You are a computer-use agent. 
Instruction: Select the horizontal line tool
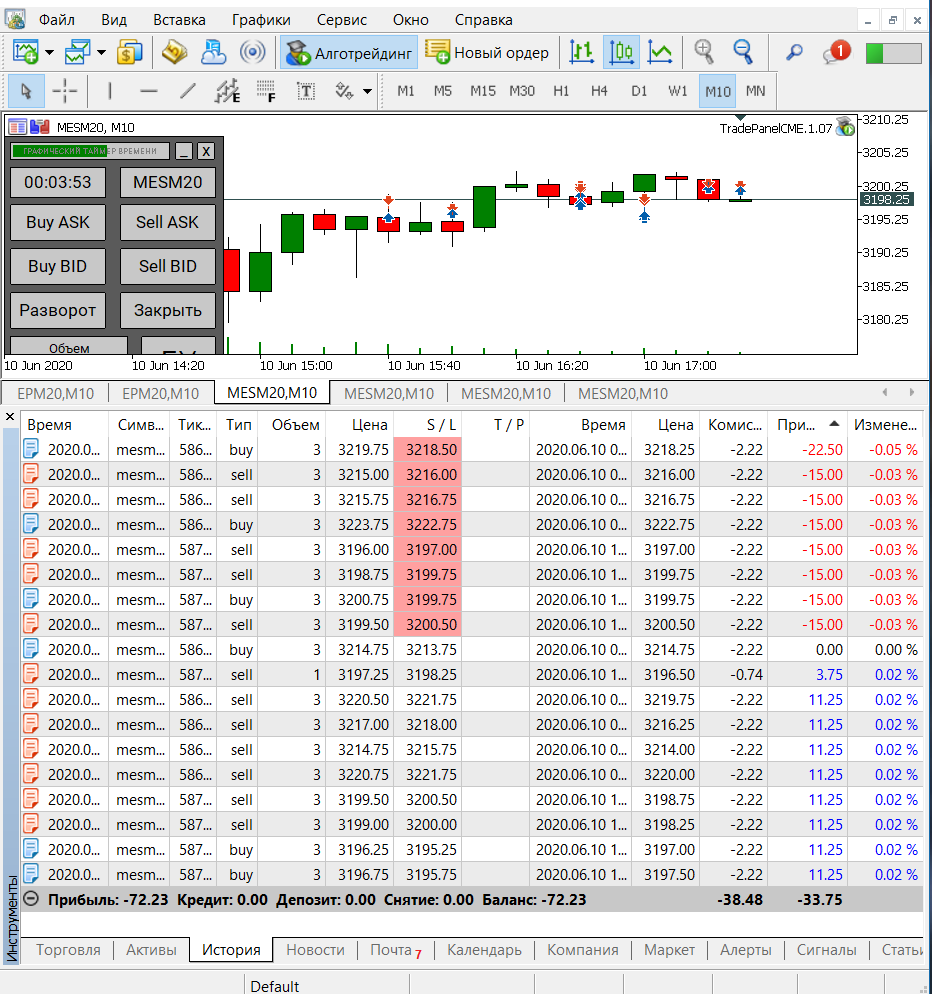tap(148, 91)
